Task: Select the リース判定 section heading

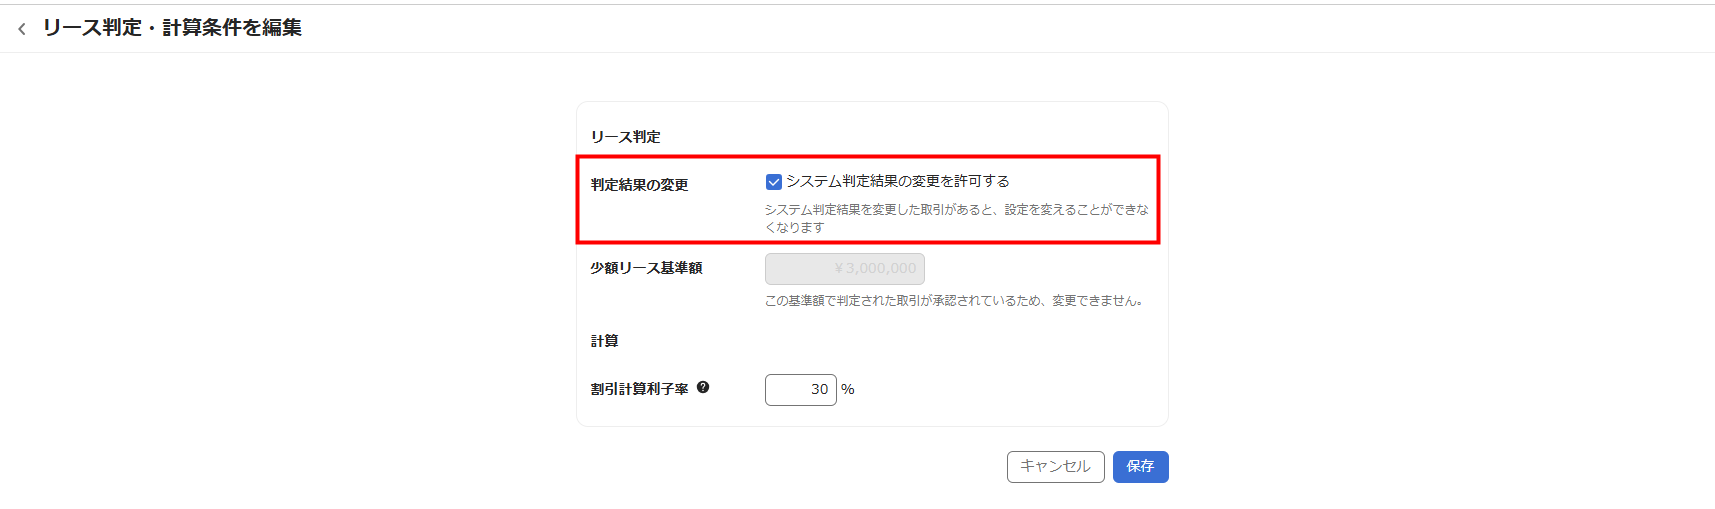Action: (625, 137)
